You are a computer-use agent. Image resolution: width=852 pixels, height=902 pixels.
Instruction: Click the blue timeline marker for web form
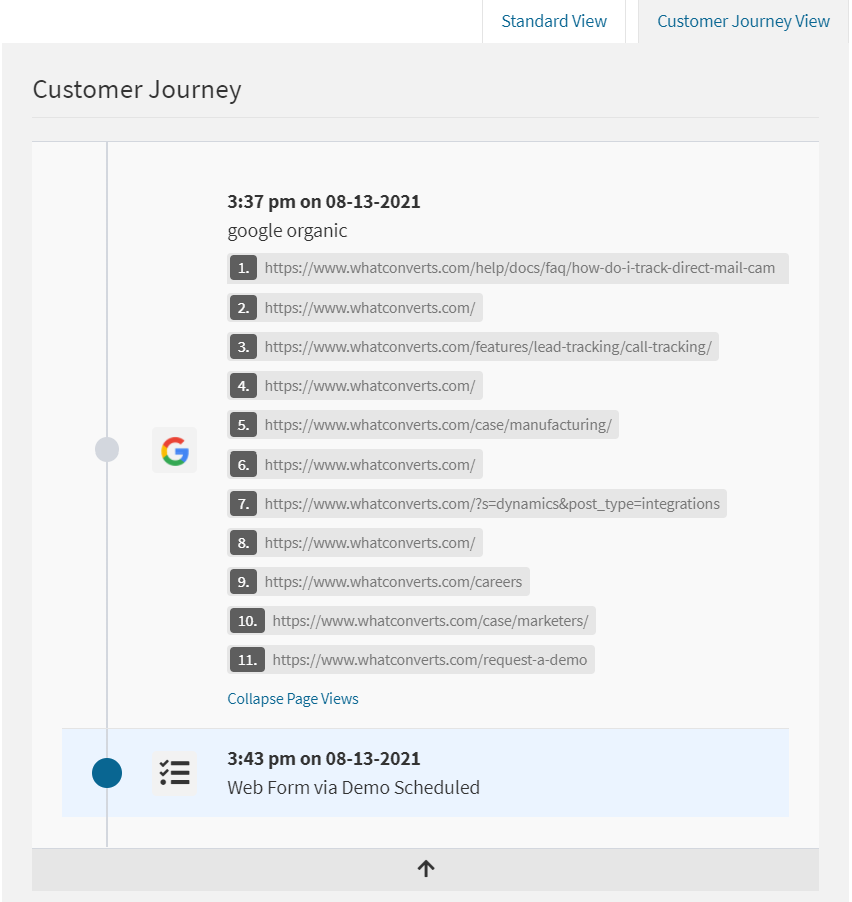tap(107, 773)
